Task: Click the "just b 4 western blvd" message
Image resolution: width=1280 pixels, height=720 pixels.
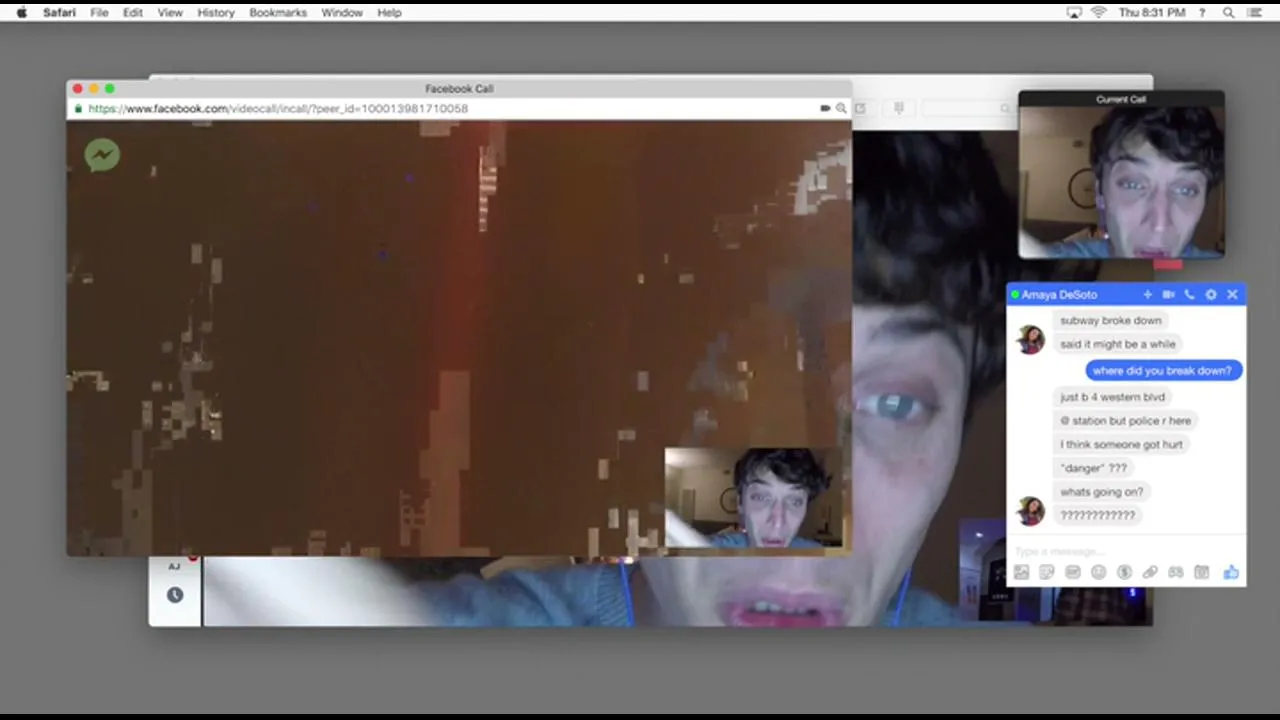Action: (1113, 397)
